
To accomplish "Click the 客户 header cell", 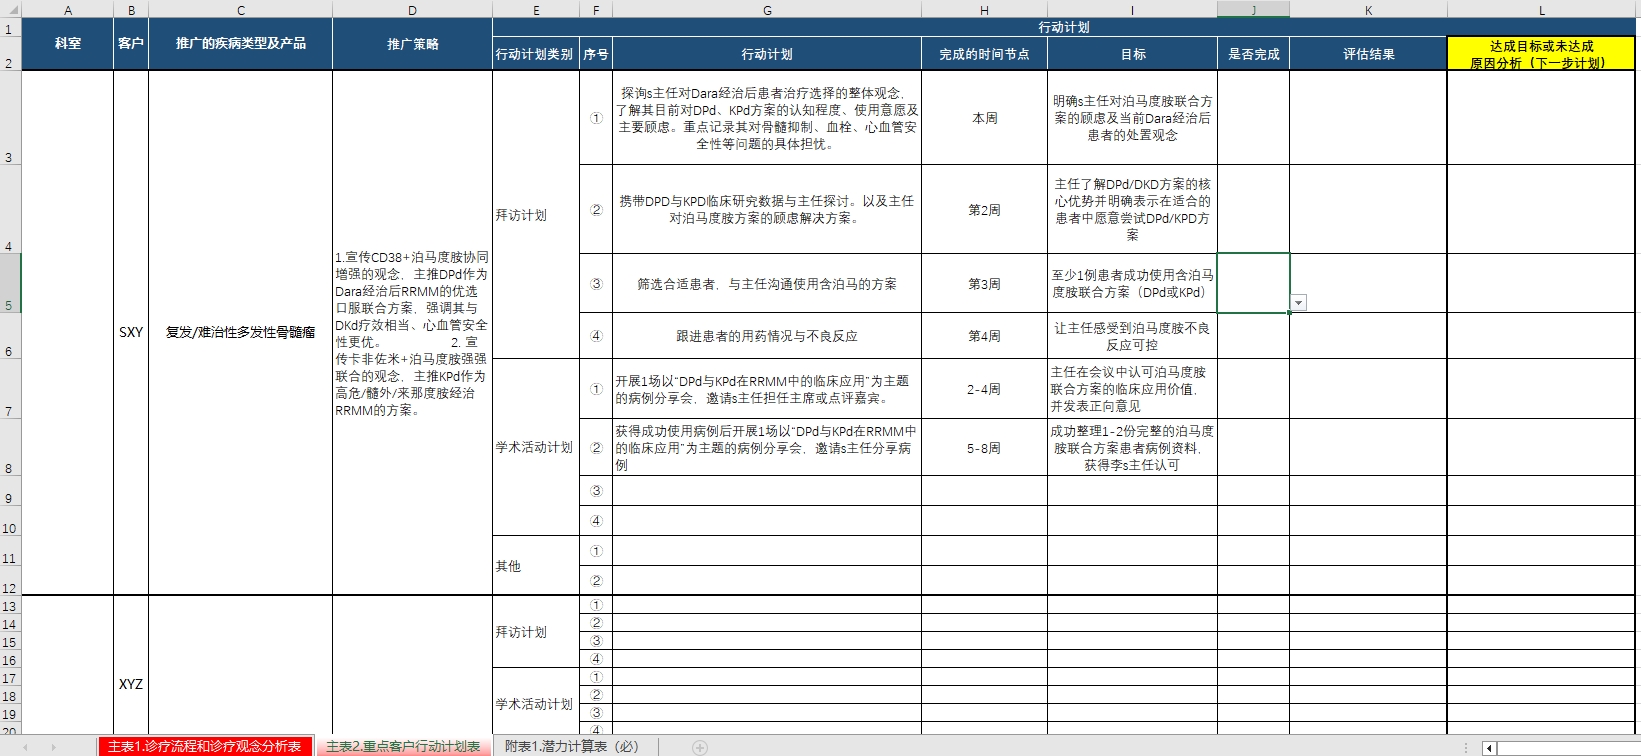I will [131, 44].
